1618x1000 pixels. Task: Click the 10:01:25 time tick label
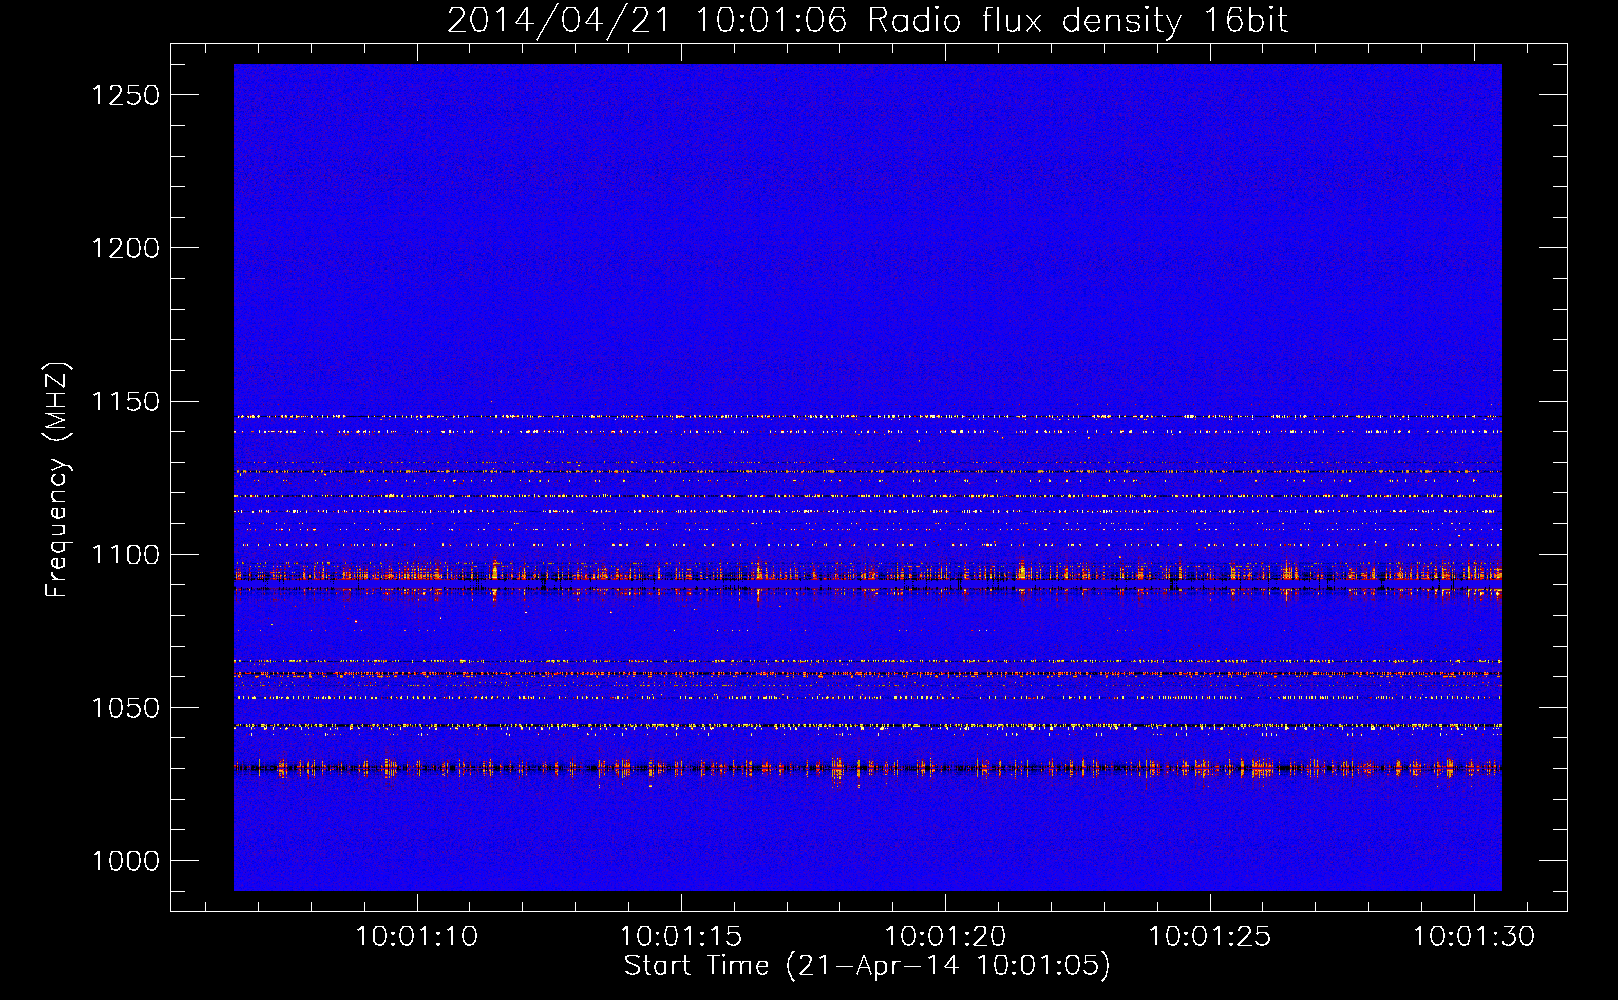coord(1210,937)
